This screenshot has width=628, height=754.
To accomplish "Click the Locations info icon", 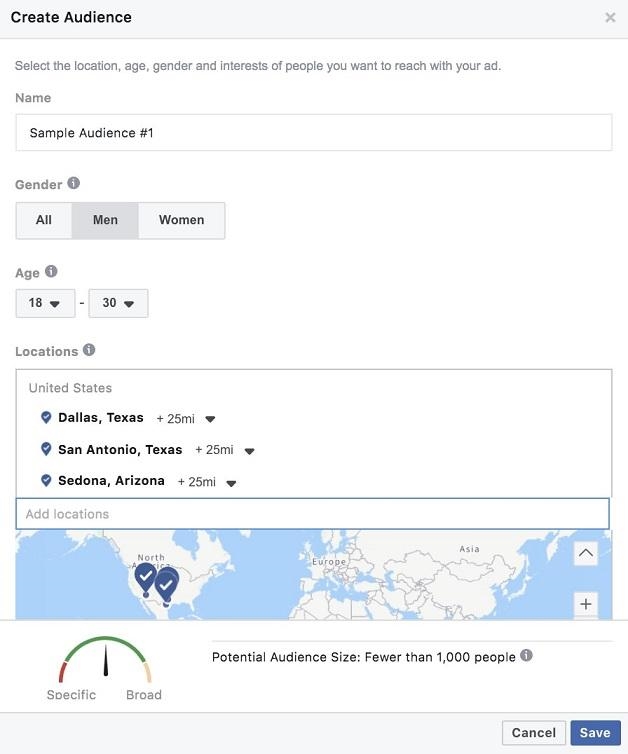I will click(x=89, y=350).
